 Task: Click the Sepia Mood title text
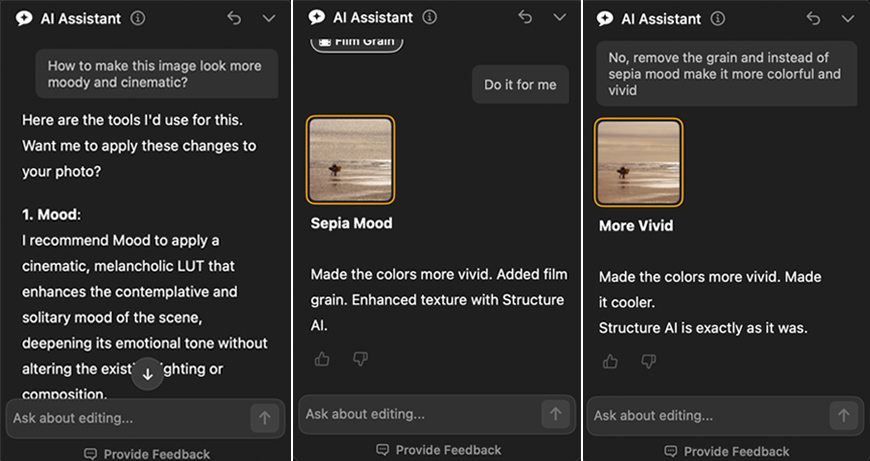(351, 223)
